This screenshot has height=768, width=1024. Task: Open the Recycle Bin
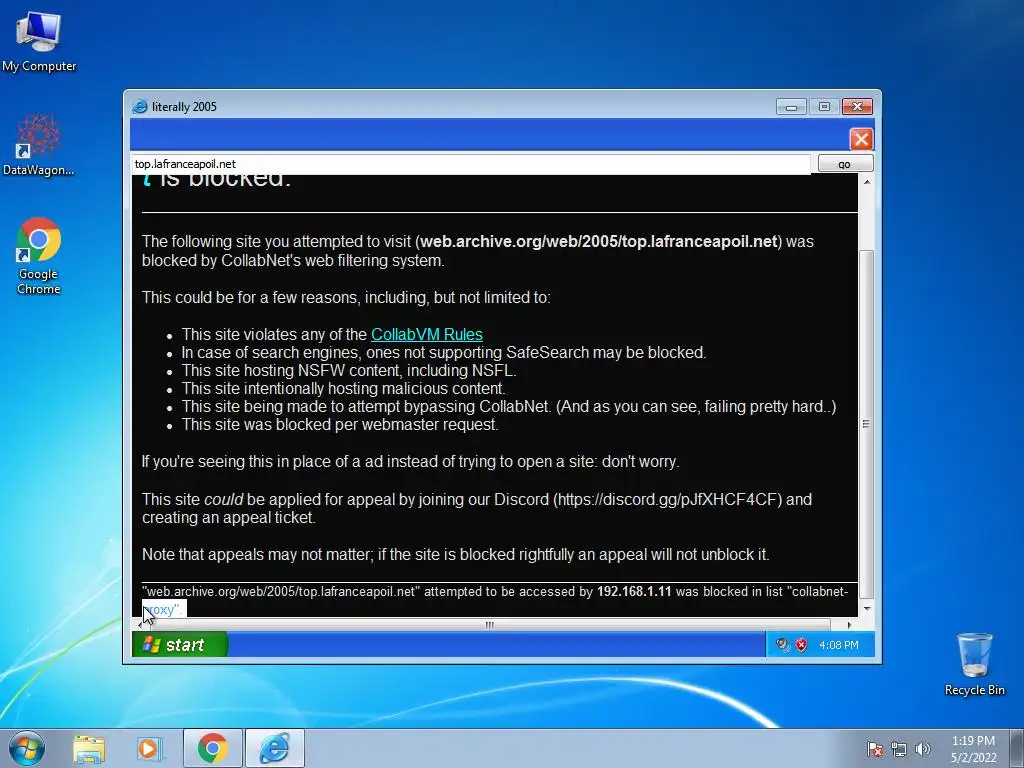[x=974, y=664]
